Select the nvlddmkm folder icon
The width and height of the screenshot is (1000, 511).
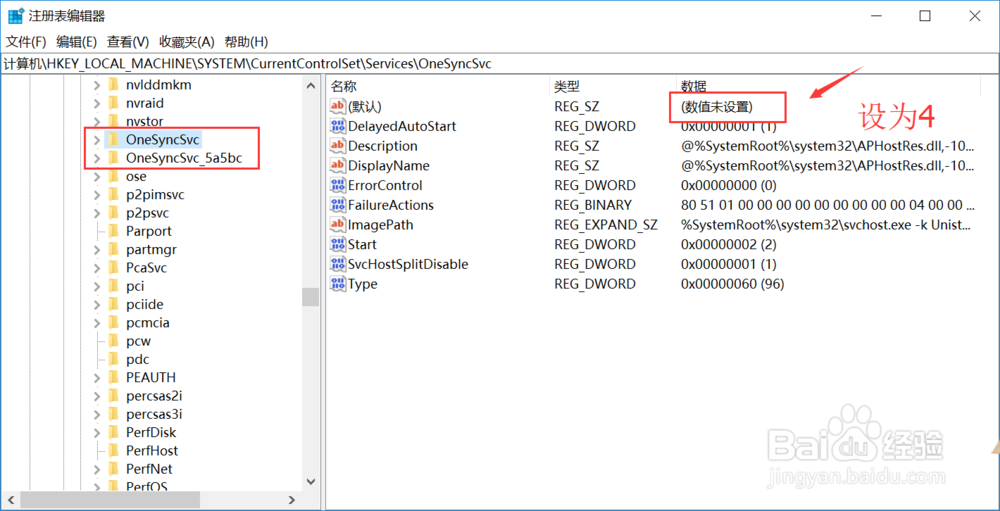coord(114,85)
